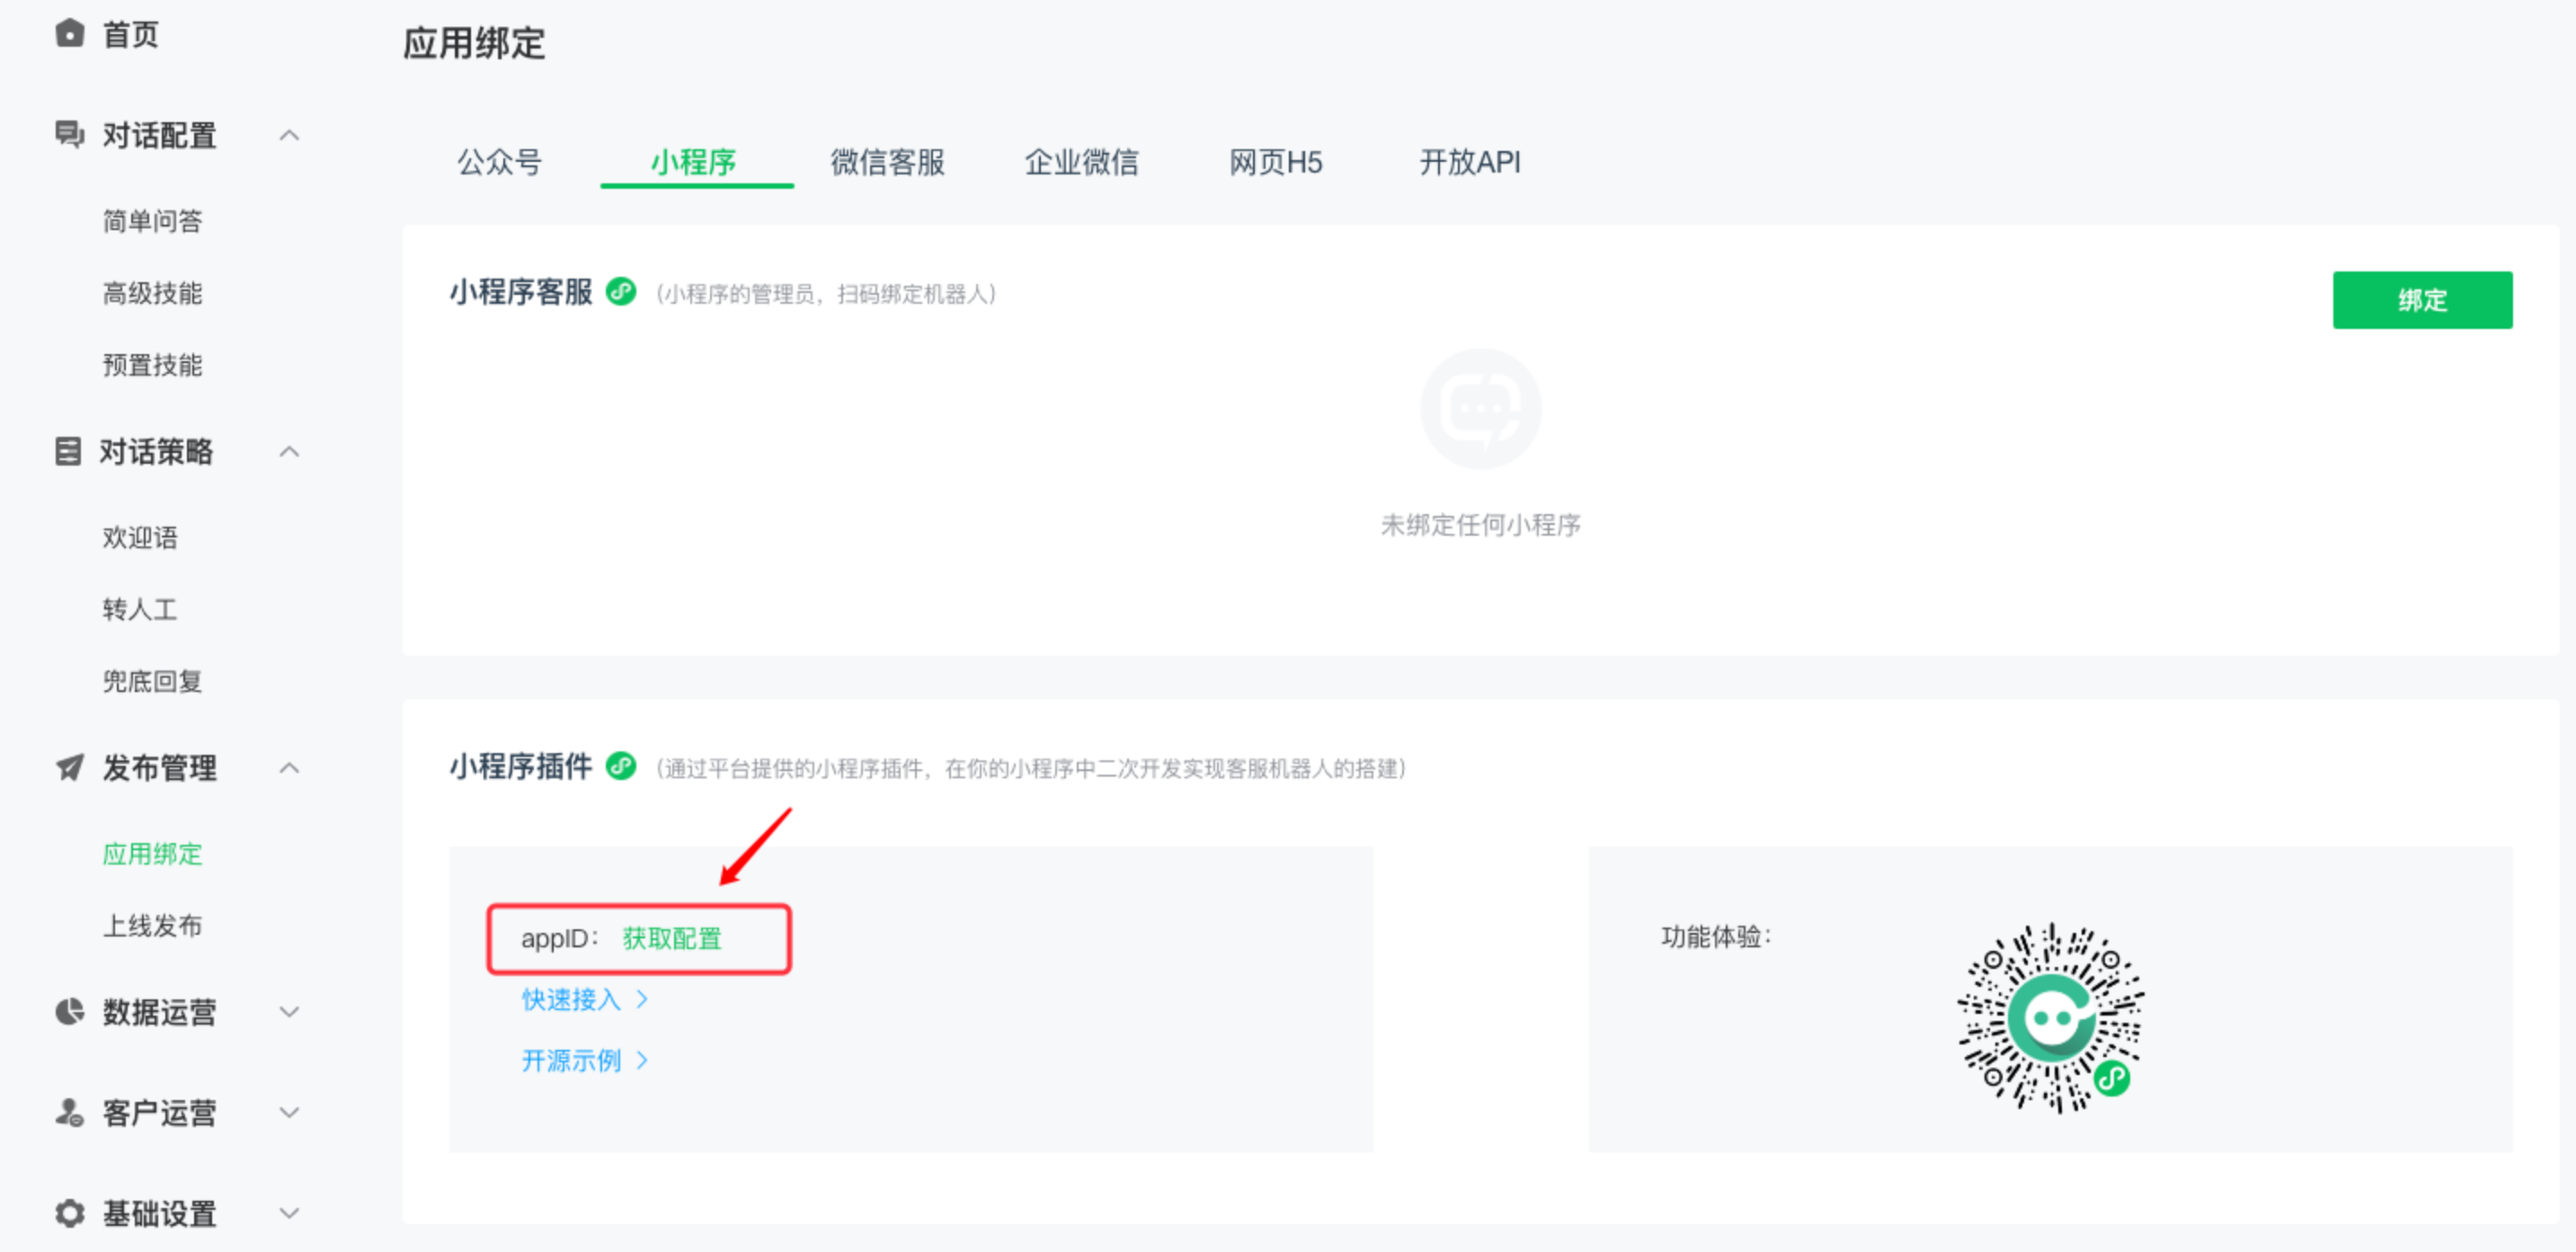Click the gear icon for 基础设置
Viewport: 2576px width, 1252px height.
pyautogui.click(x=69, y=1213)
